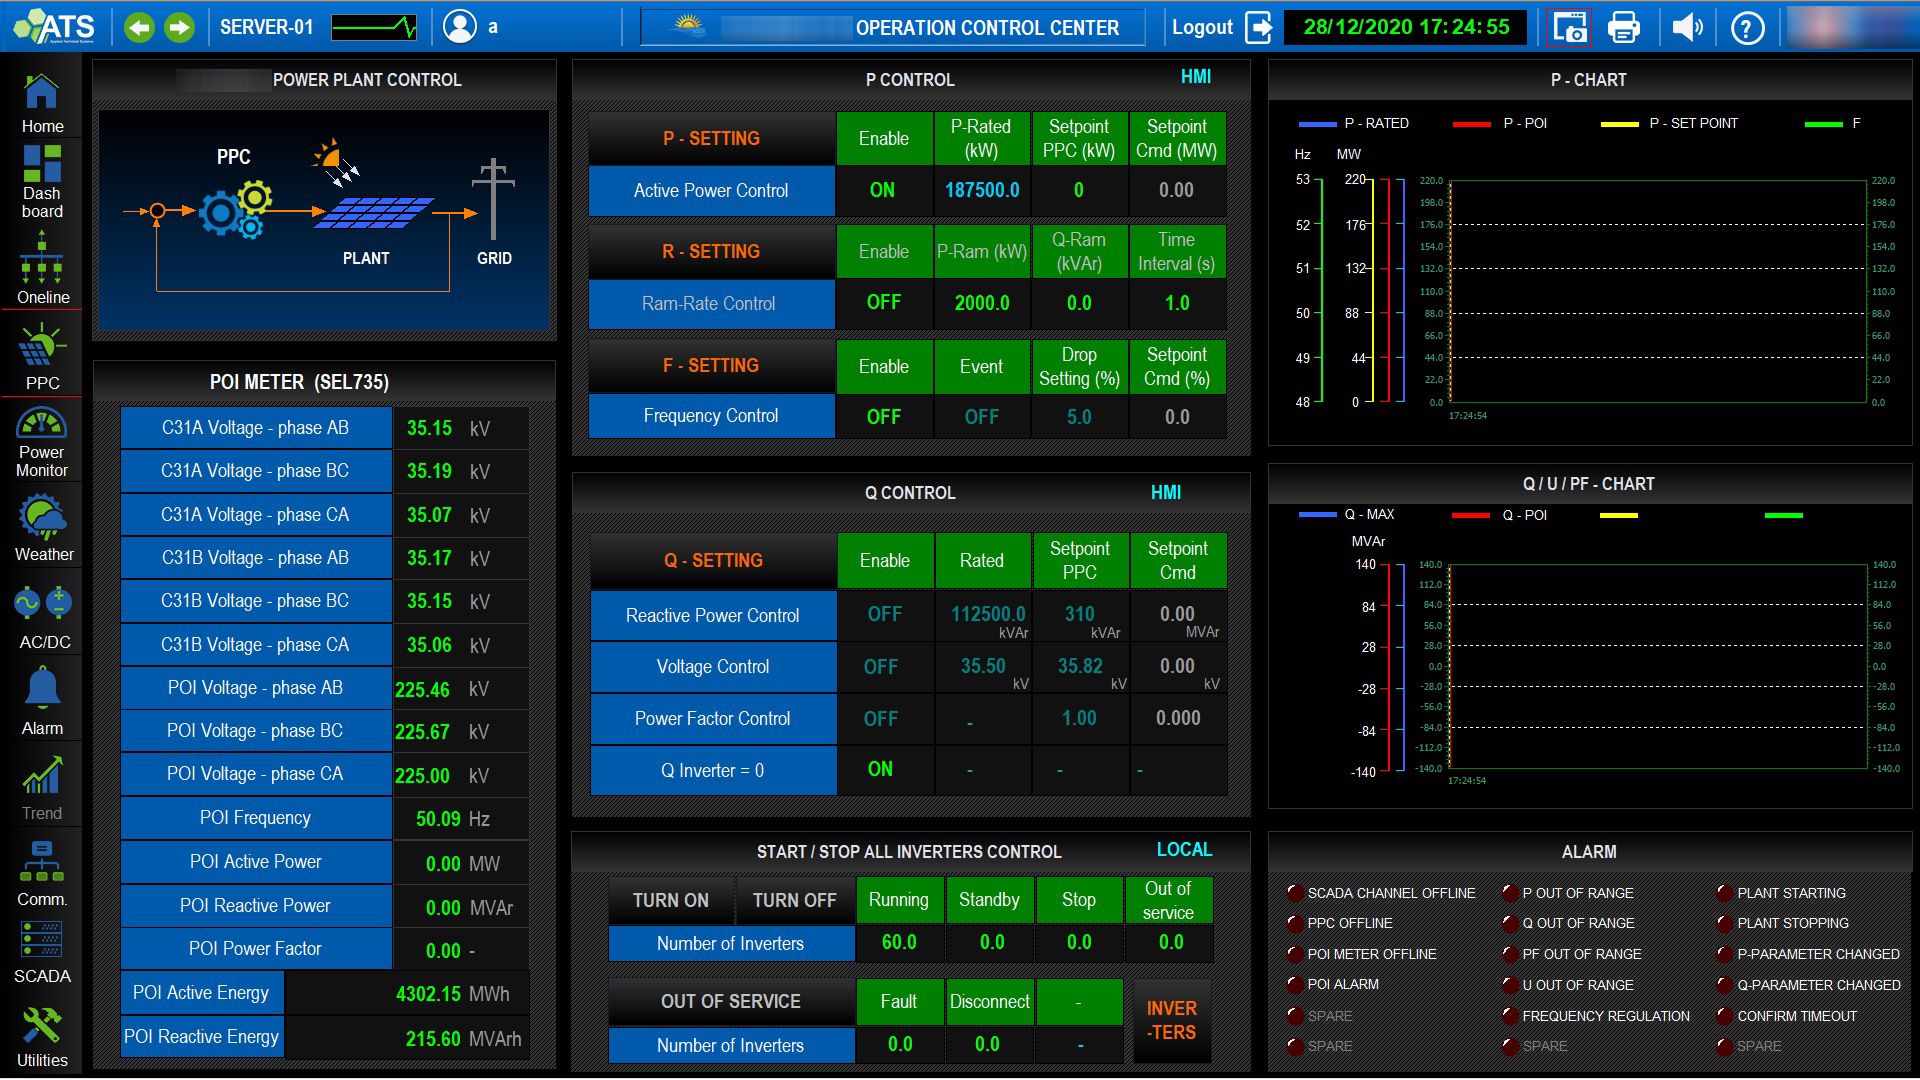Go to the AC/DC page
Image resolution: width=1920 pixels, height=1080 pixels.
[44, 617]
